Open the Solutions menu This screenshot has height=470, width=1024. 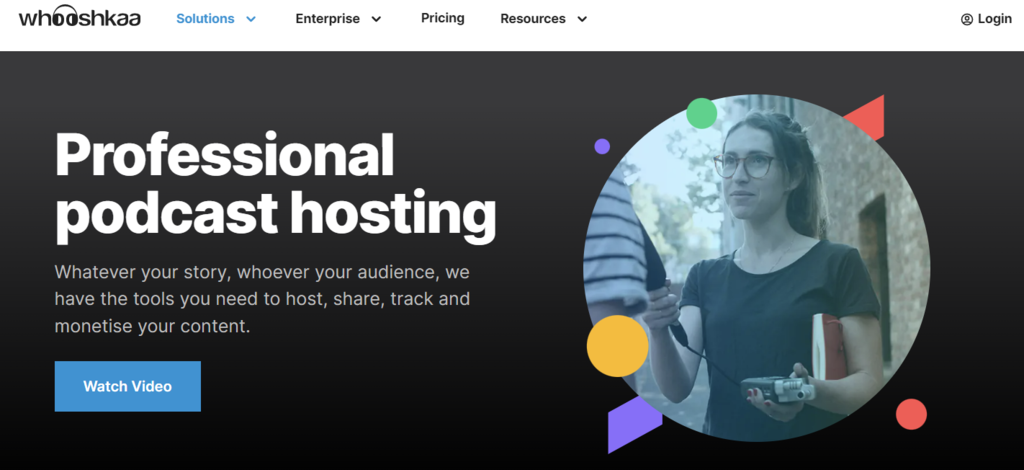pyautogui.click(x=205, y=19)
